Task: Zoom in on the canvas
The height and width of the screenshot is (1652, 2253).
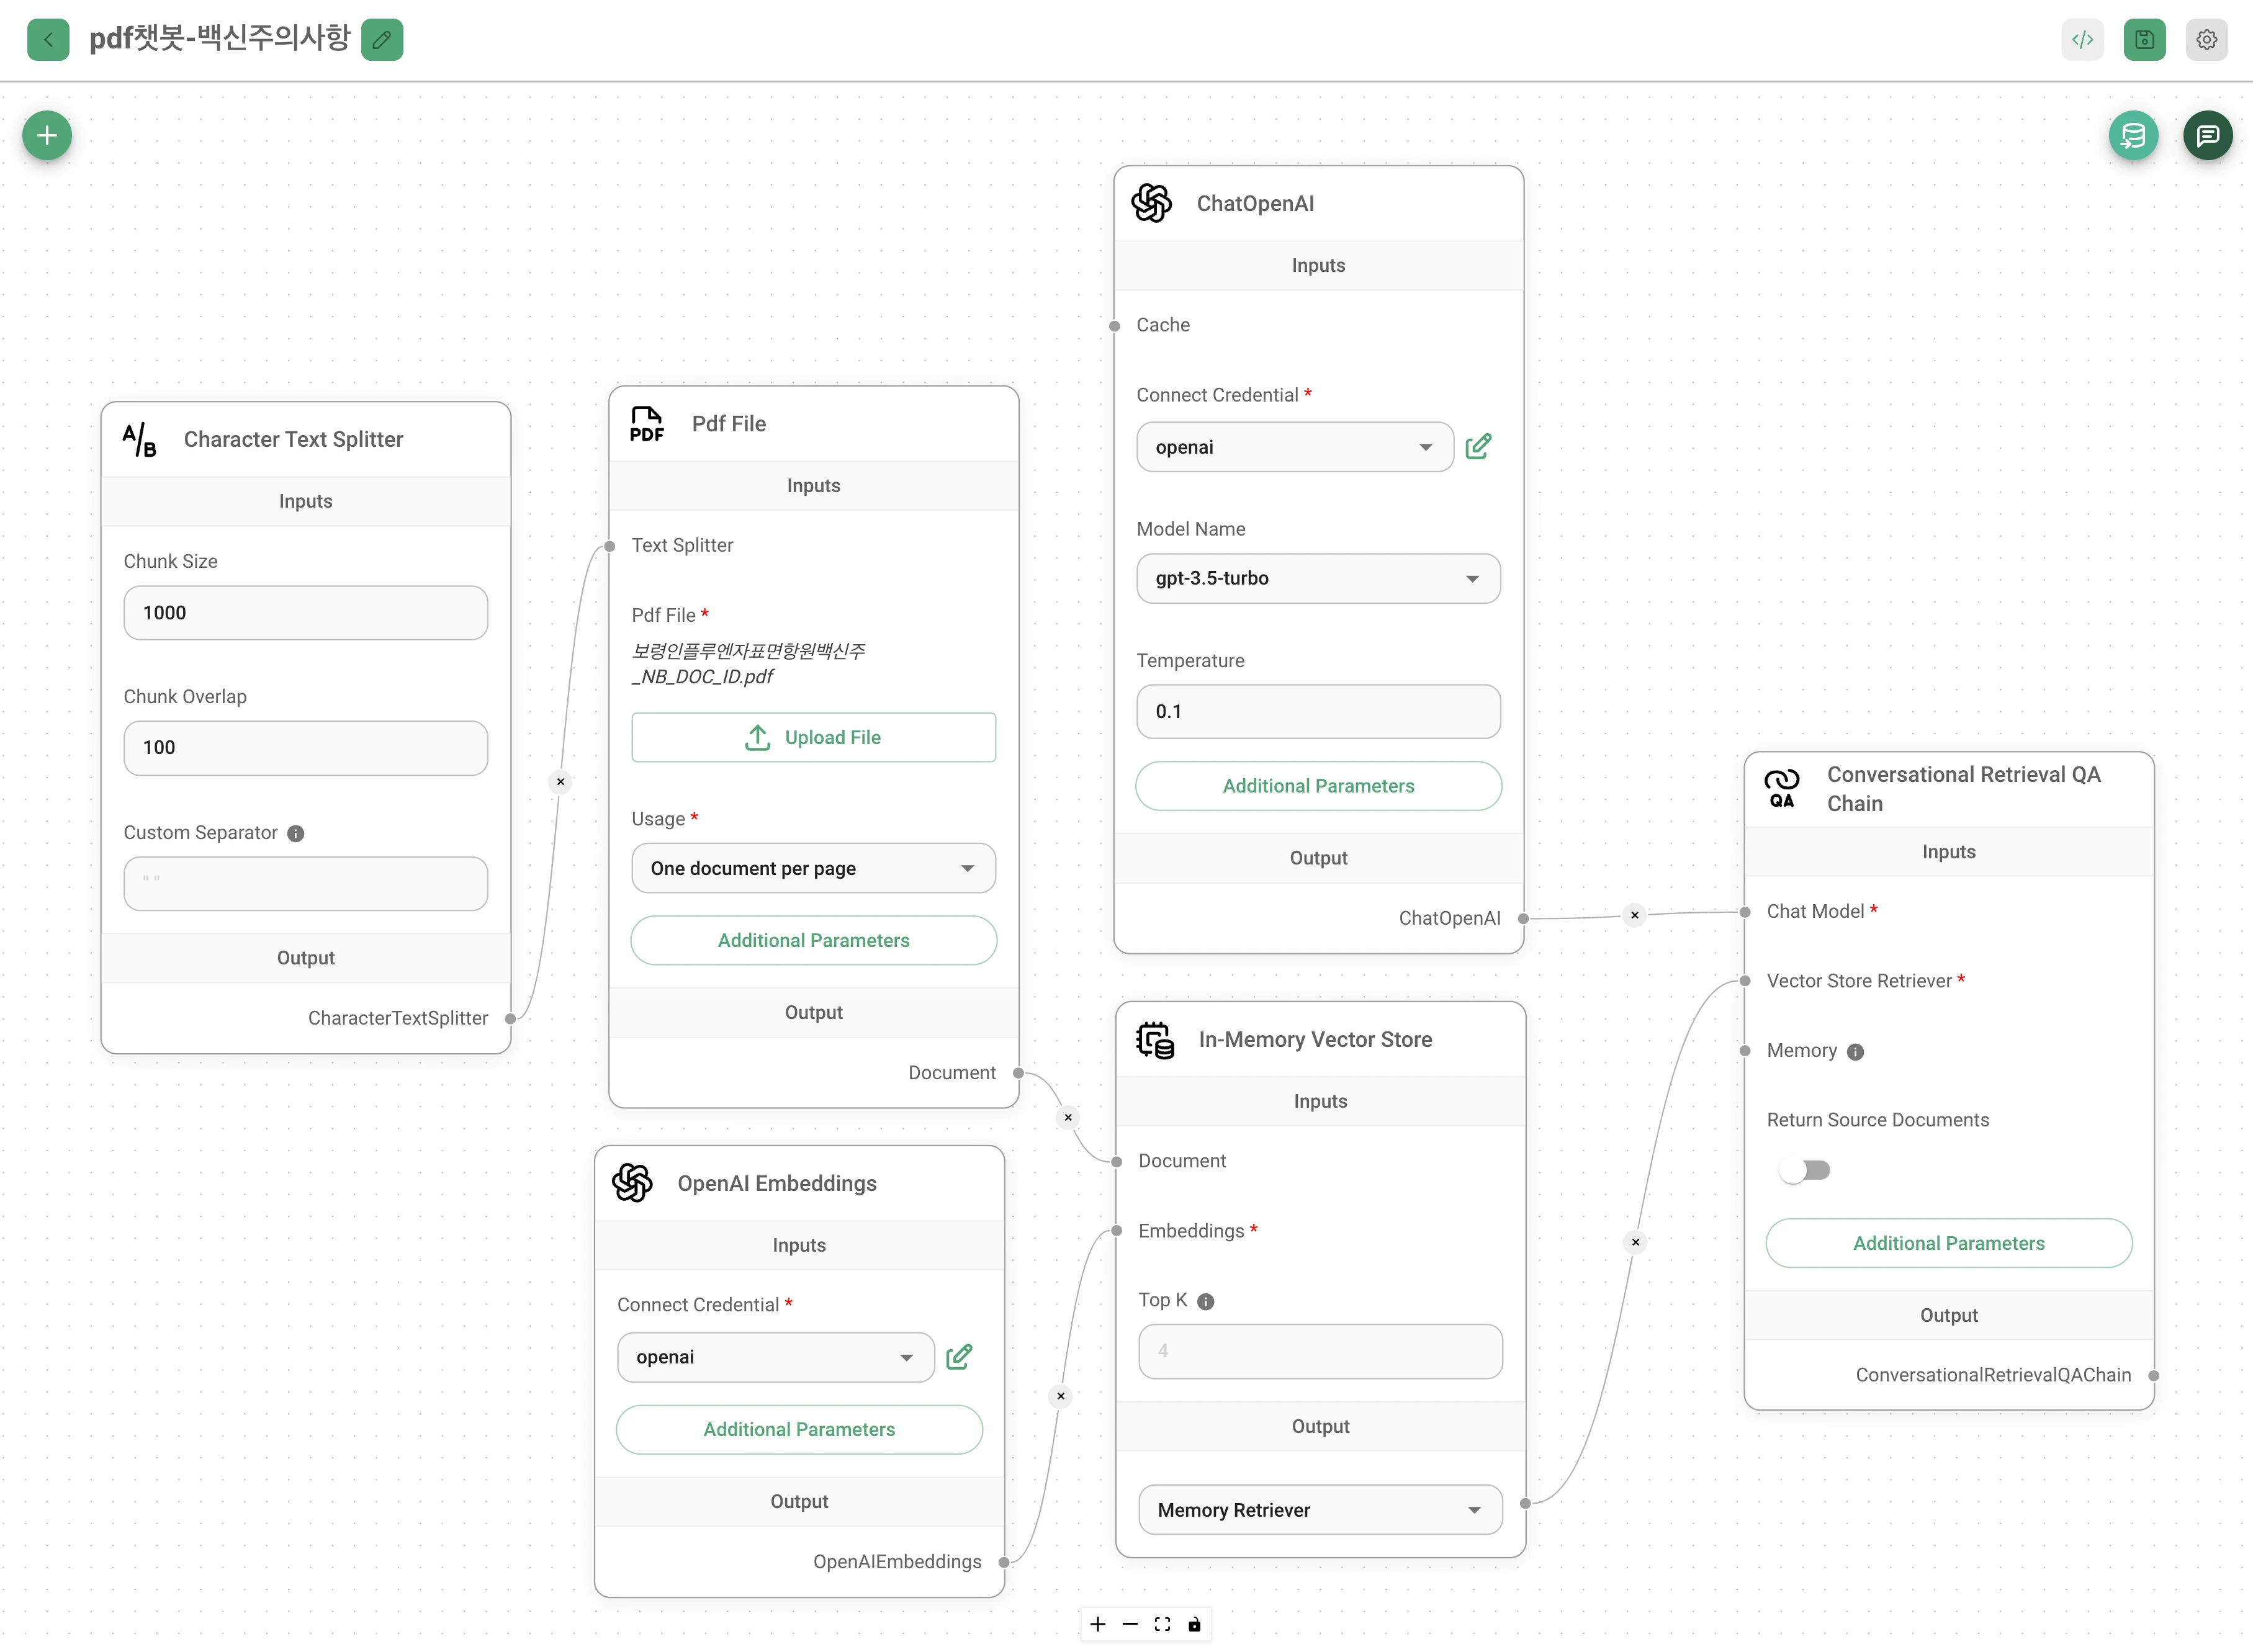Action: click(1098, 1624)
